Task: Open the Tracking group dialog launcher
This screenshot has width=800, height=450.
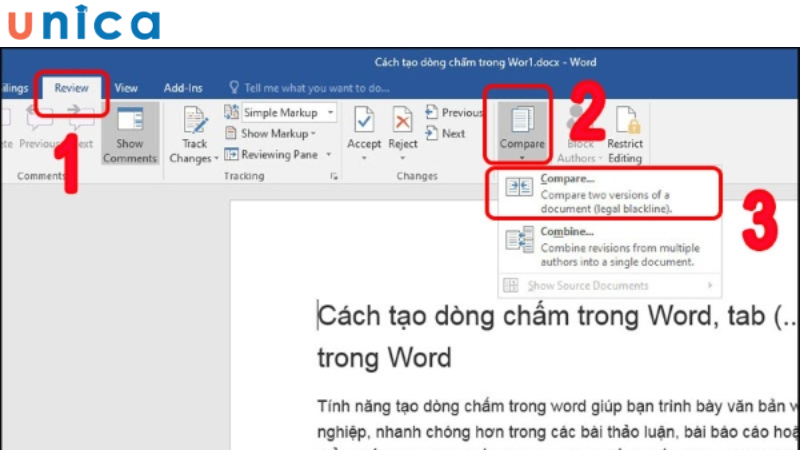Action: (x=334, y=176)
